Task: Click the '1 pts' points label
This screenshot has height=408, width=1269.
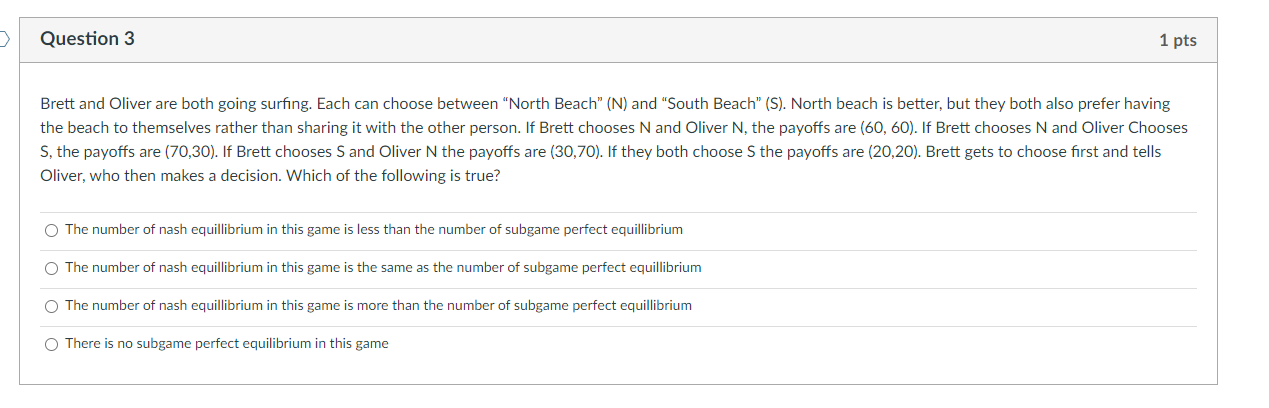Action: (1178, 40)
